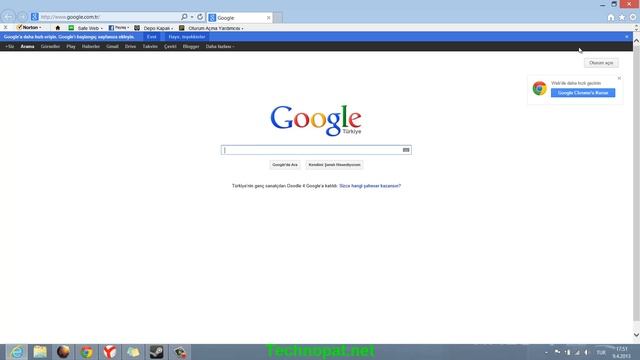Open the yellow folders icon in taskbar
This screenshot has width=640, height=360.
(x=133, y=352)
